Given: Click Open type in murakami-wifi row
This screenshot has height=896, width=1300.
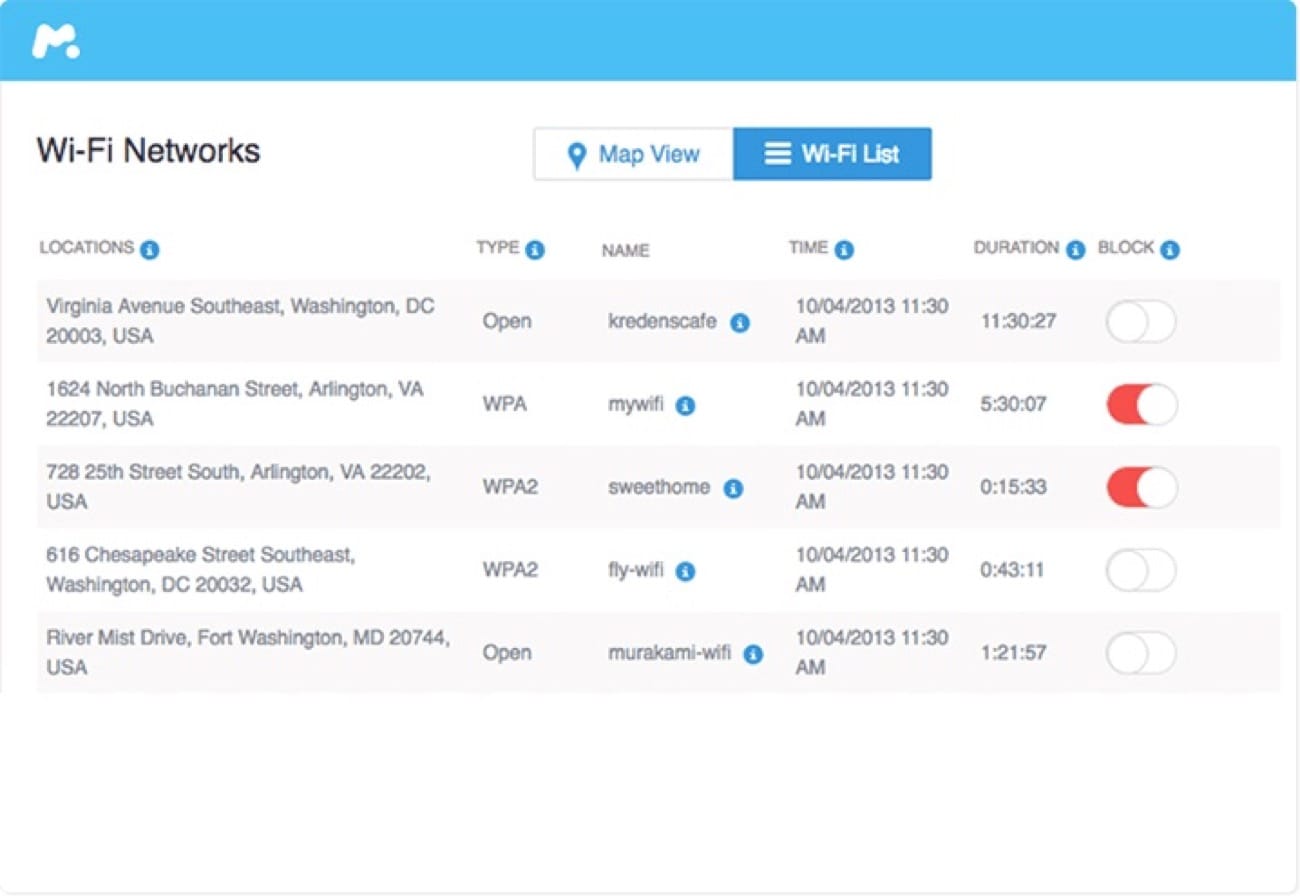Looking at the screenshot, I should point(507,654).
